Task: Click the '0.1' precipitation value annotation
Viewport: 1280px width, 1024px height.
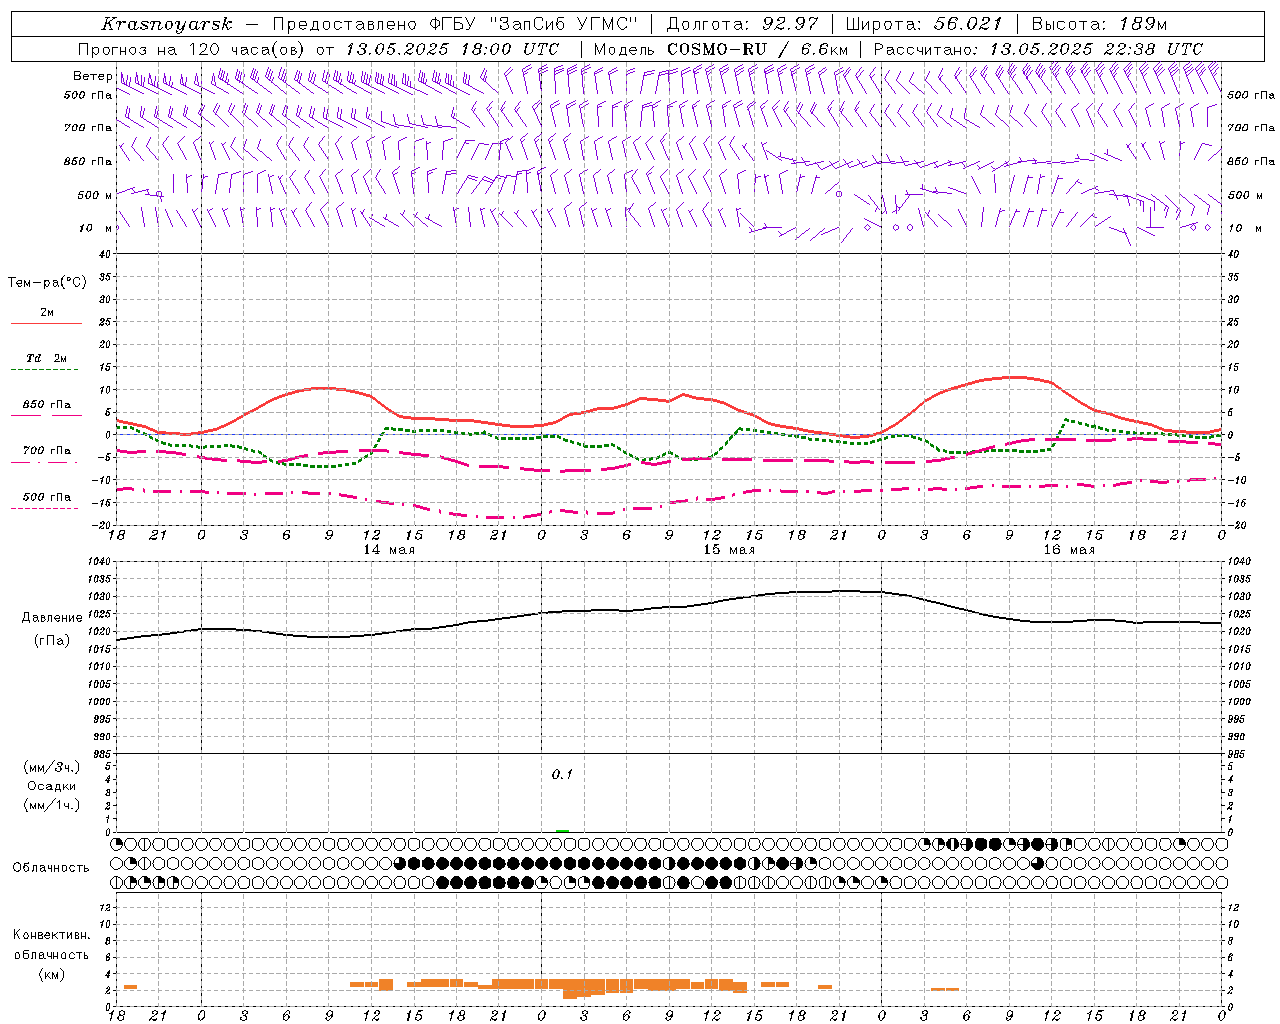Action: click(x=562, y=774)
